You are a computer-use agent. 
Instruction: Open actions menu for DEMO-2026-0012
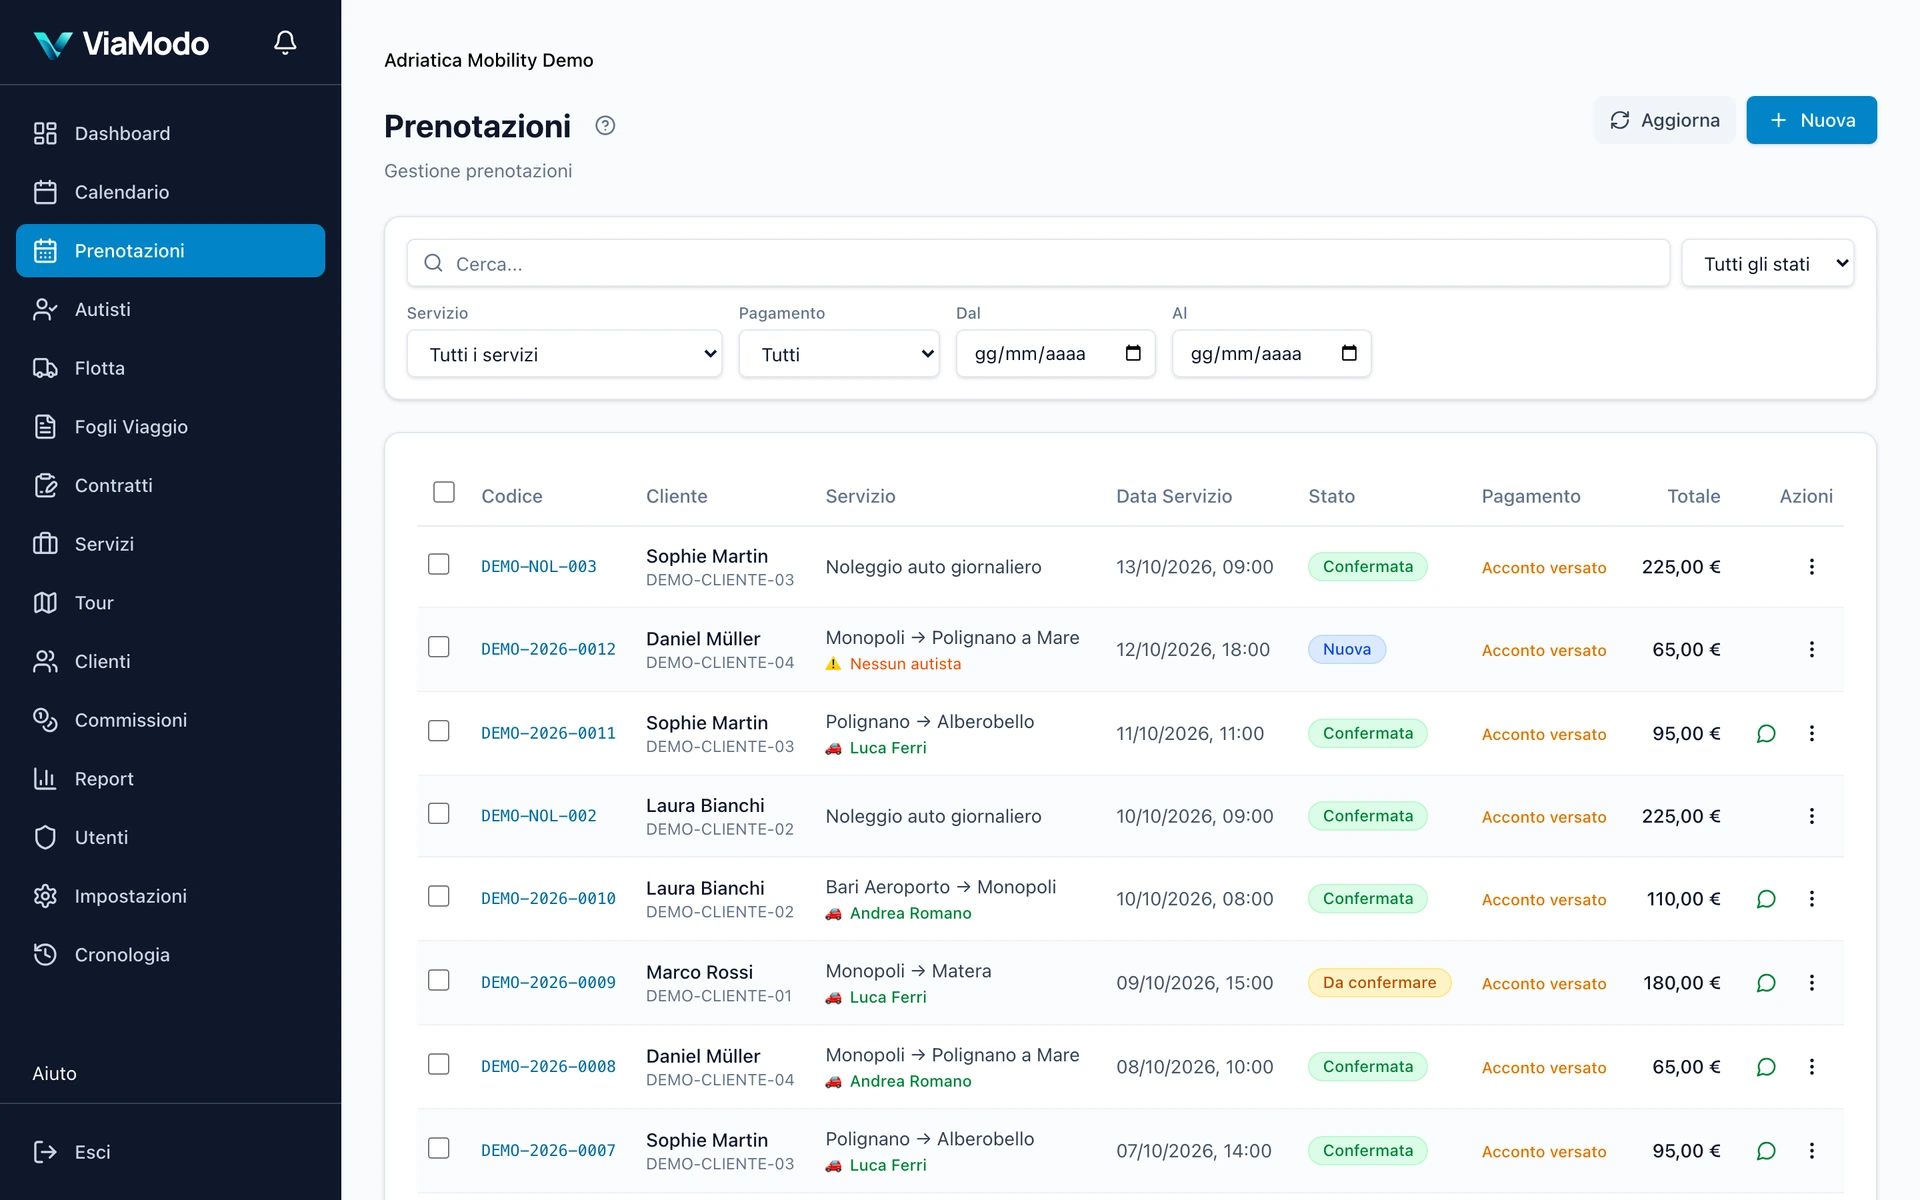tap(1811, 650)
